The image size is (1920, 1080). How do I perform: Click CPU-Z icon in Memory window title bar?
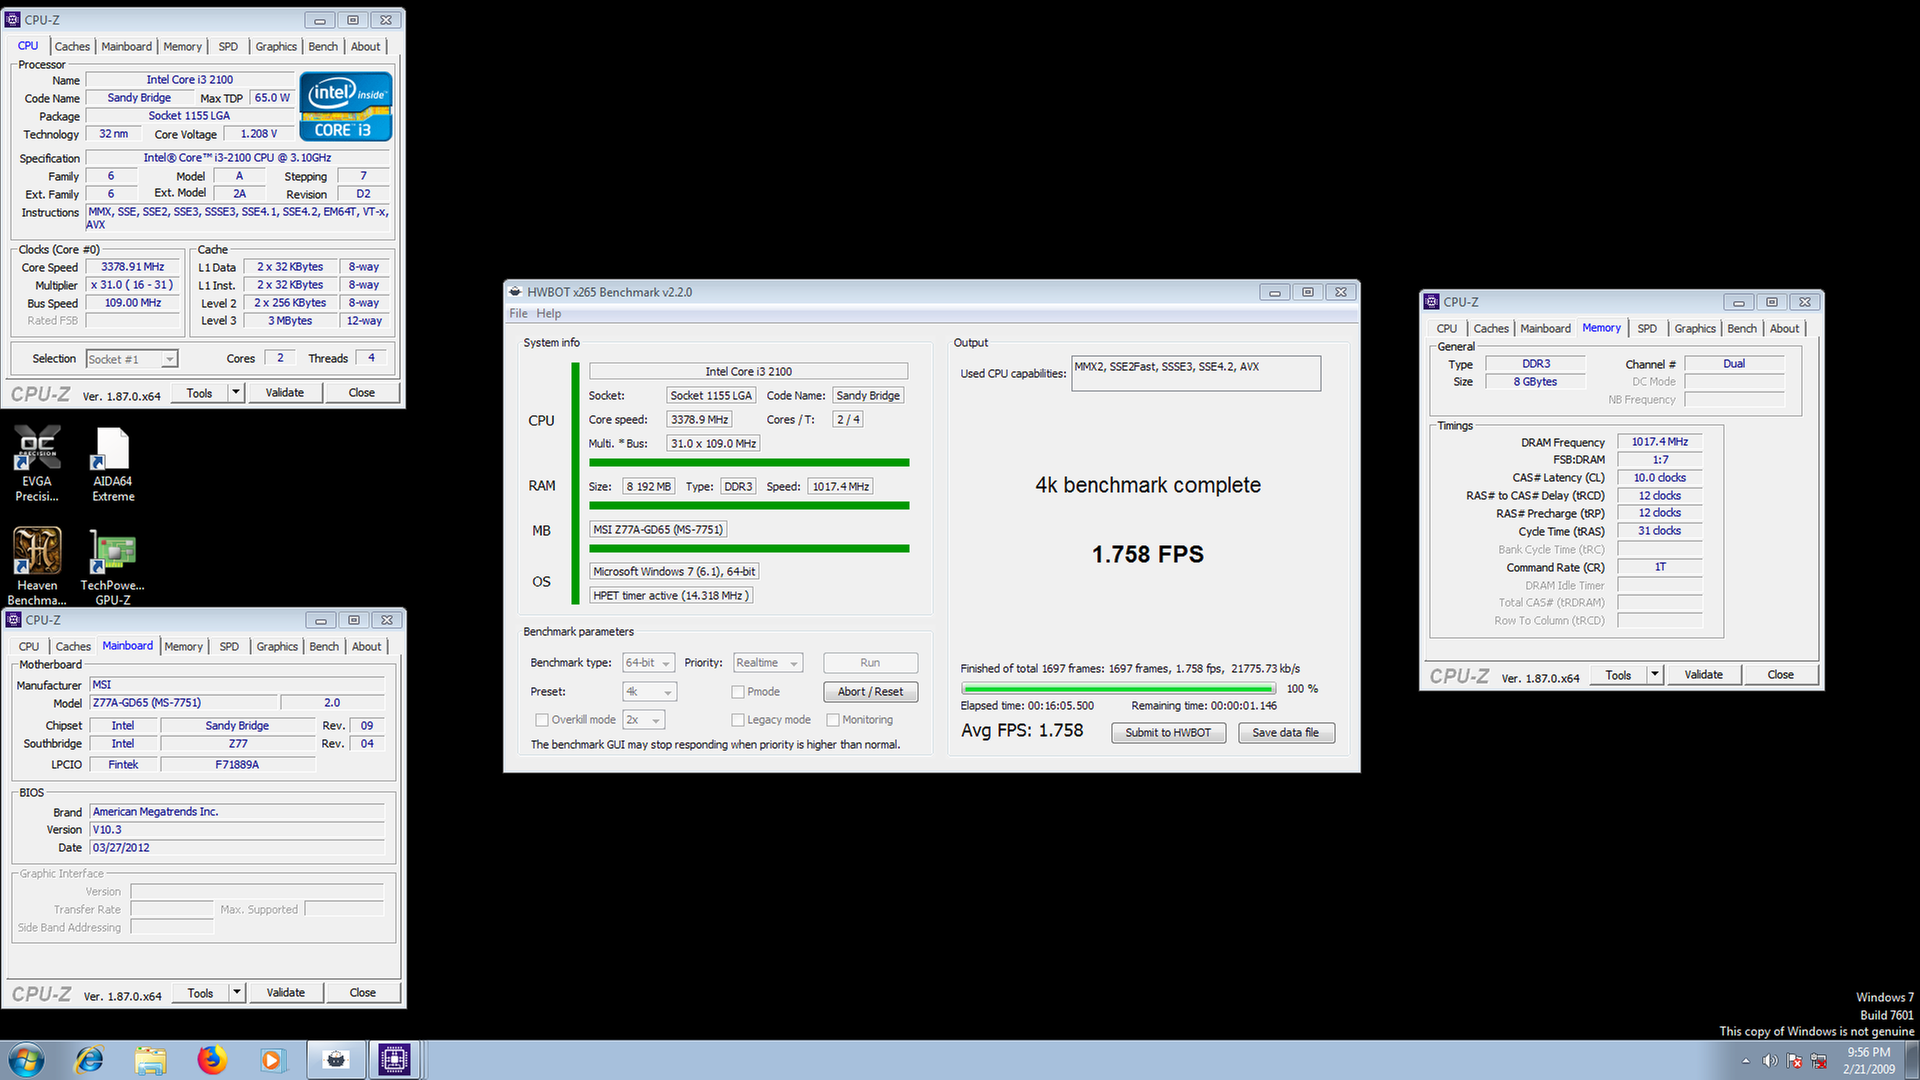tap(1432, 302)
